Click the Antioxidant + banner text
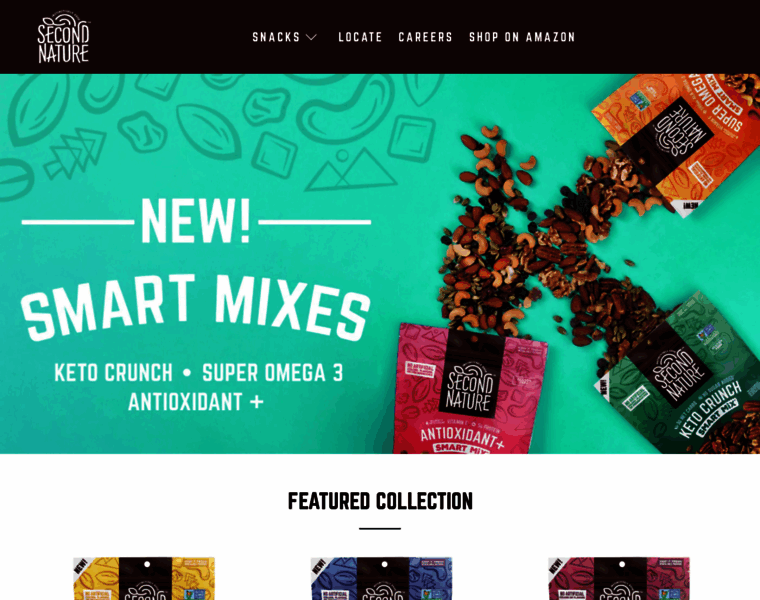Screen dimensions: 760x600 tap(196, 402)
